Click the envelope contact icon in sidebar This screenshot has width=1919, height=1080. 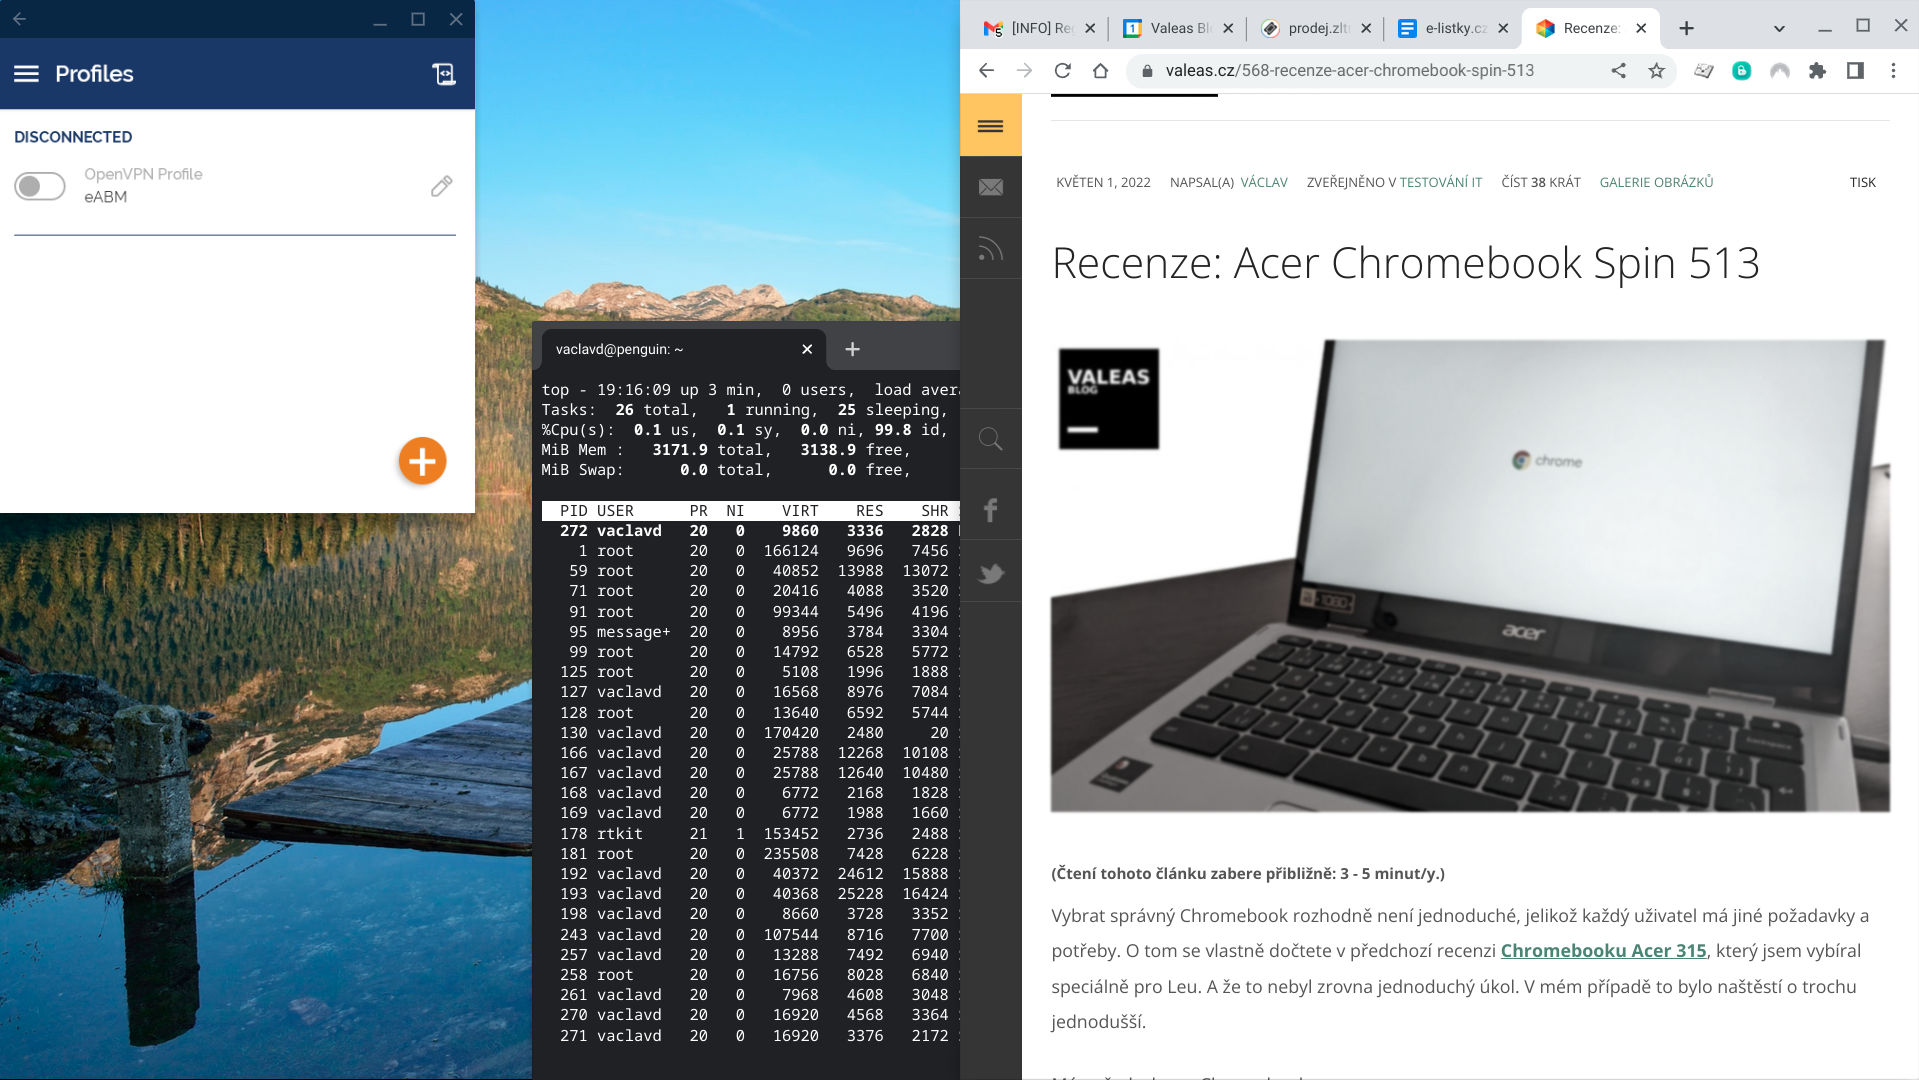pos(991,187)
